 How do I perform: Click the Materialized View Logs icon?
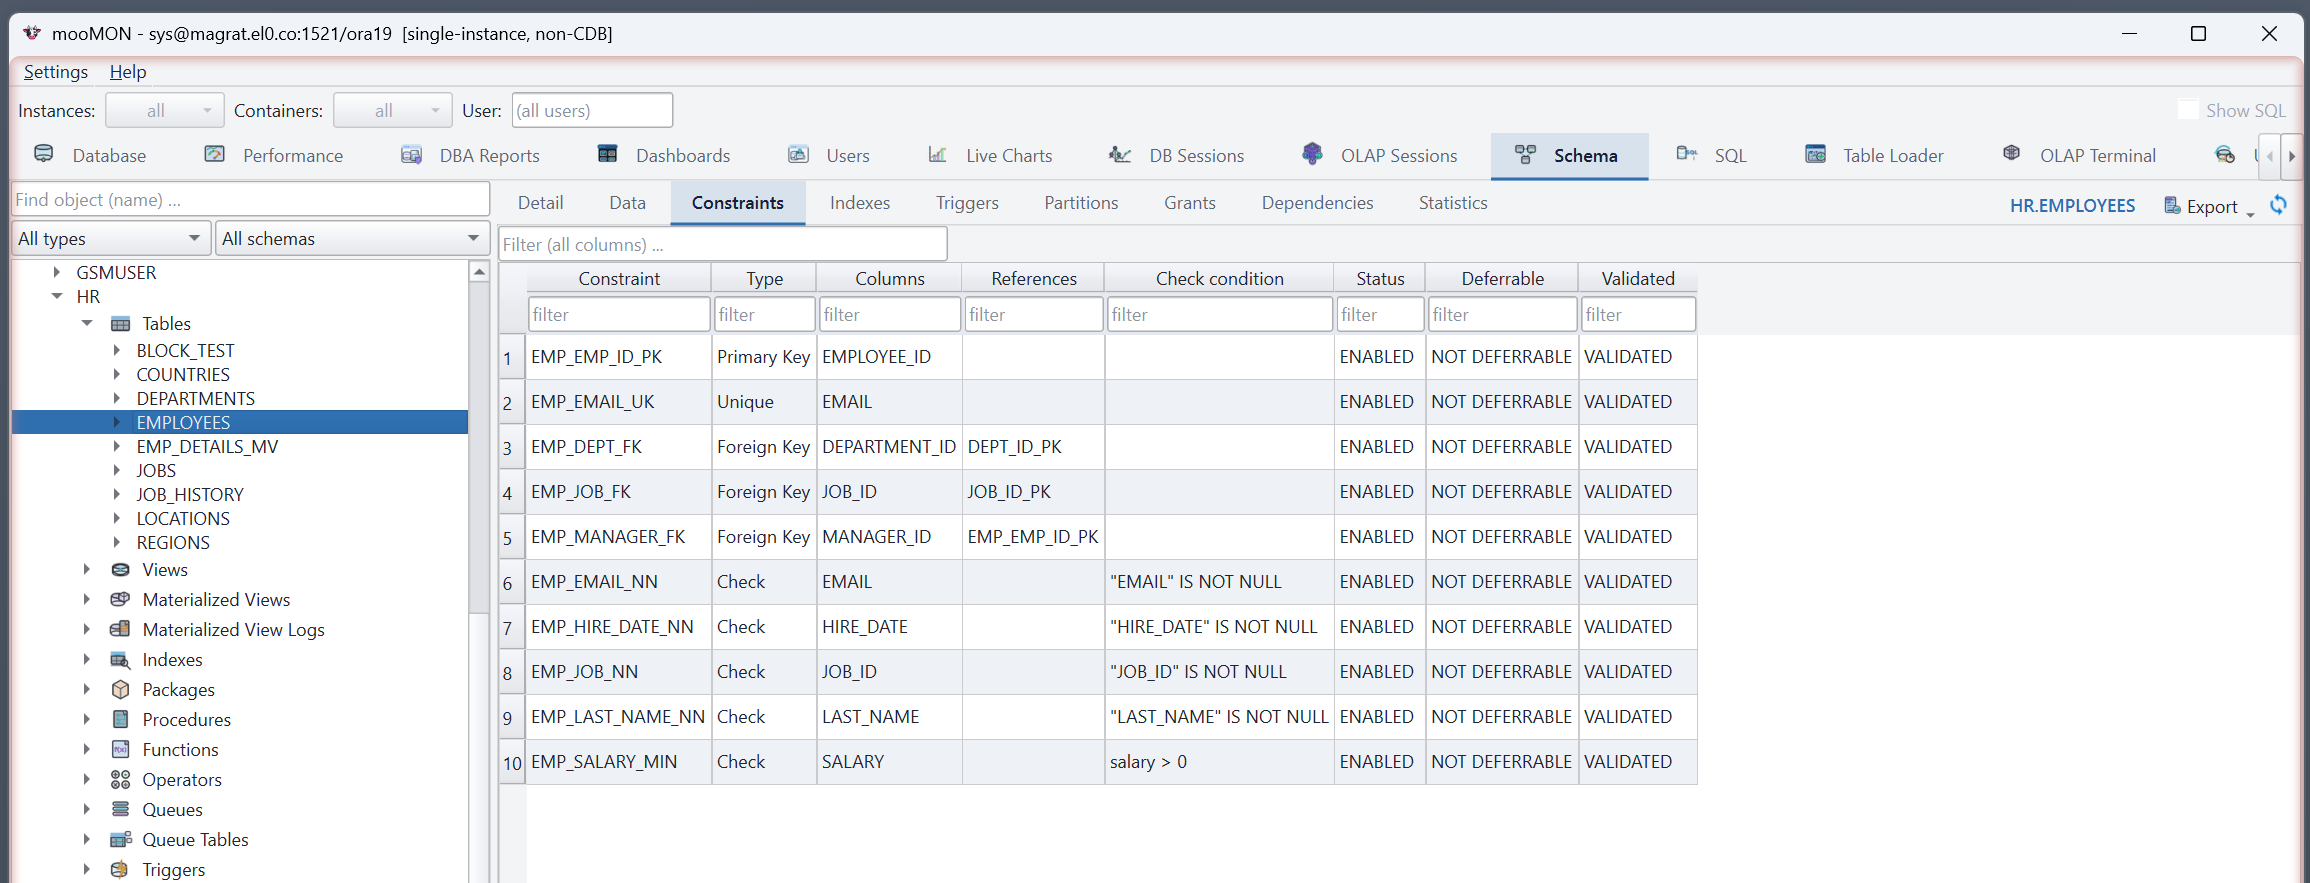(121, 630)
